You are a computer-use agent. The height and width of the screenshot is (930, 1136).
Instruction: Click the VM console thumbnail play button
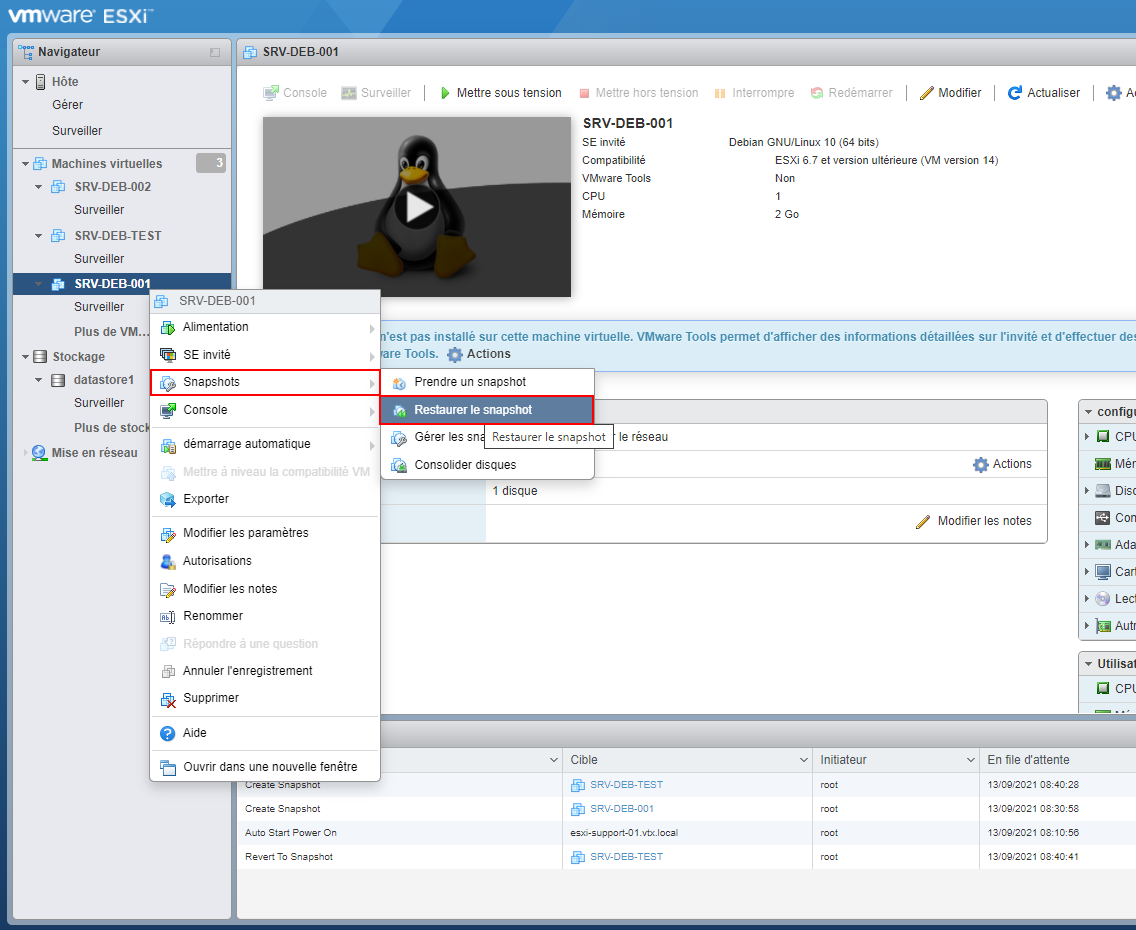(417, 207)
